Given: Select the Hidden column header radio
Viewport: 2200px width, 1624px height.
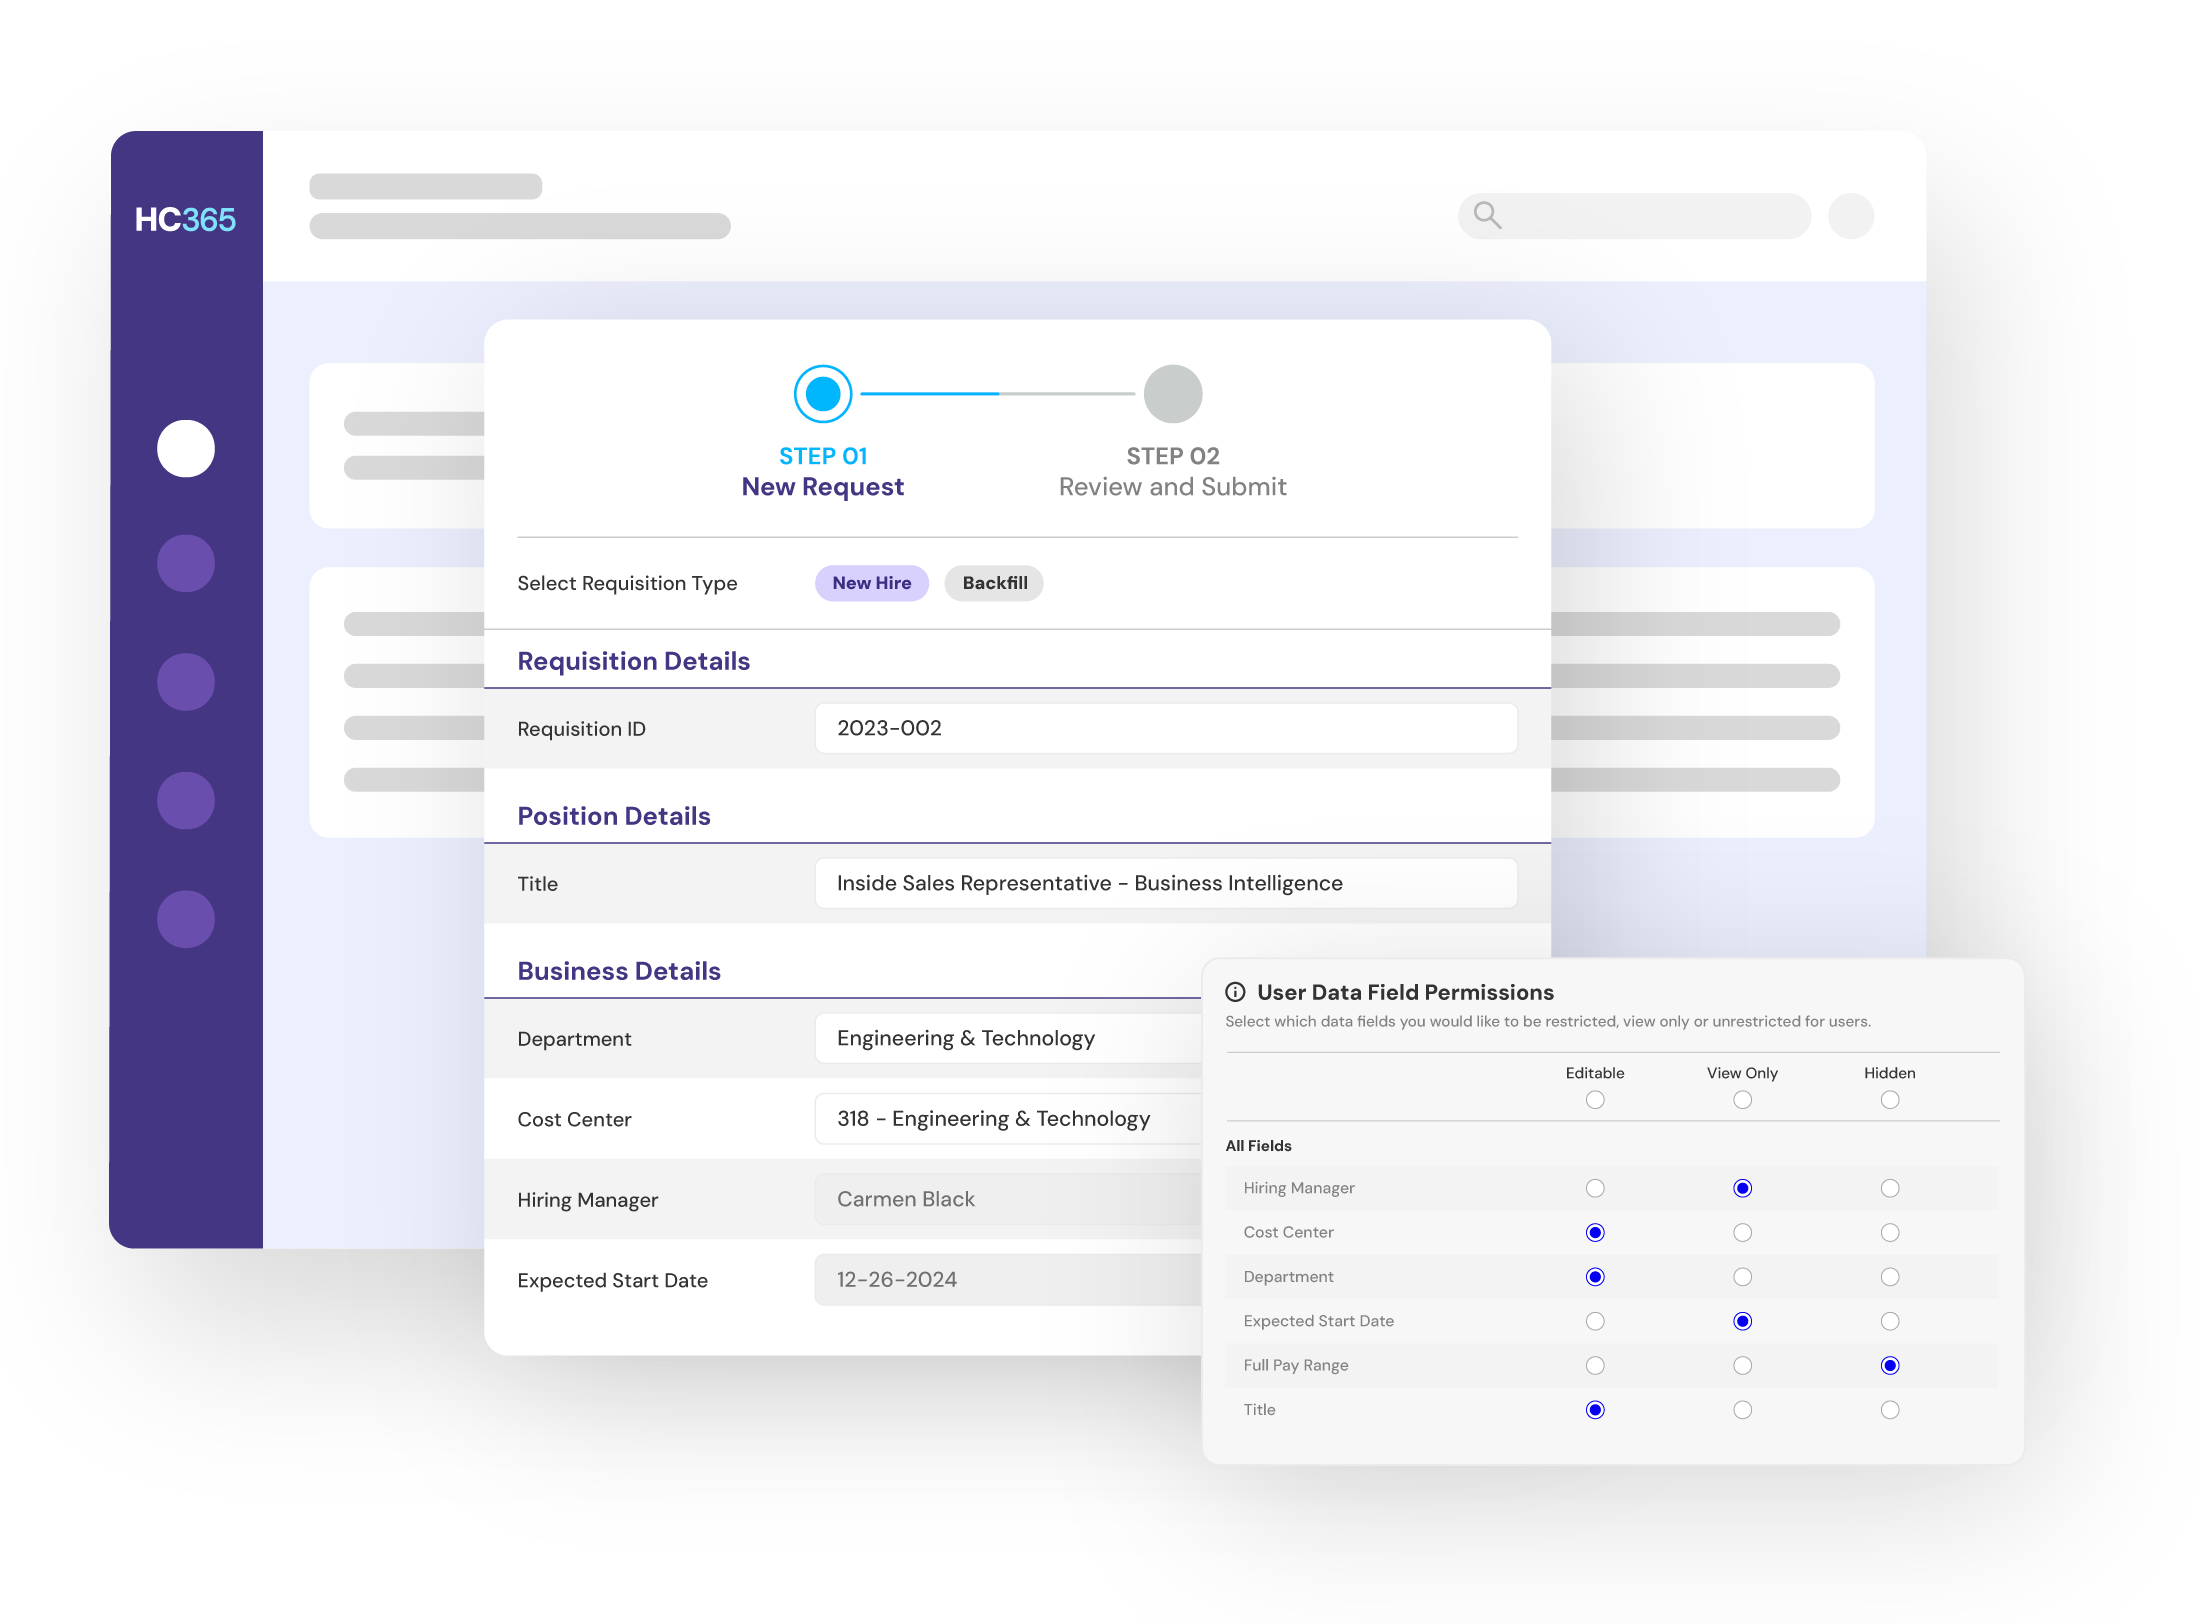Looking at the screenshot, I should tap(1889, 1100).
